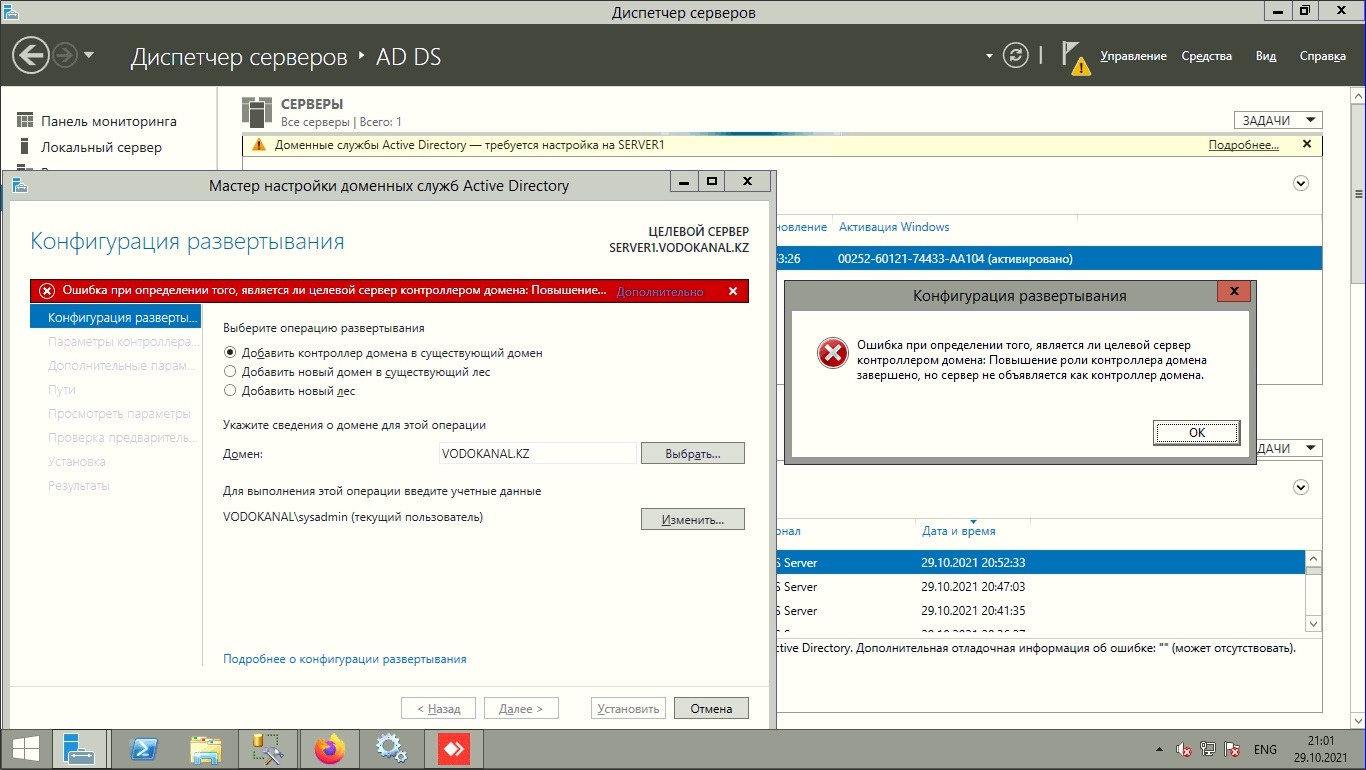Open the Средства menu
The width and height of the screenshot is (1366, 770).
click(1206, 56)
